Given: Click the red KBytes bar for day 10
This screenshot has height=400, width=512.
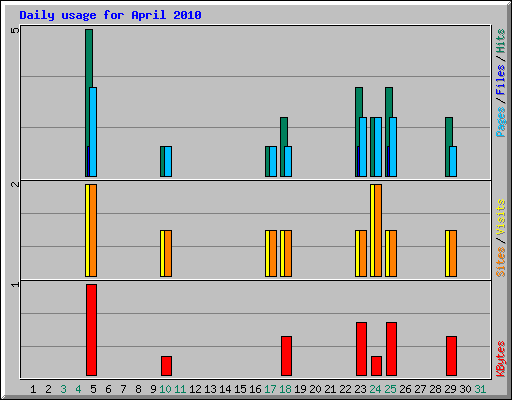Looking at the screenshot, I should (166, 366).
